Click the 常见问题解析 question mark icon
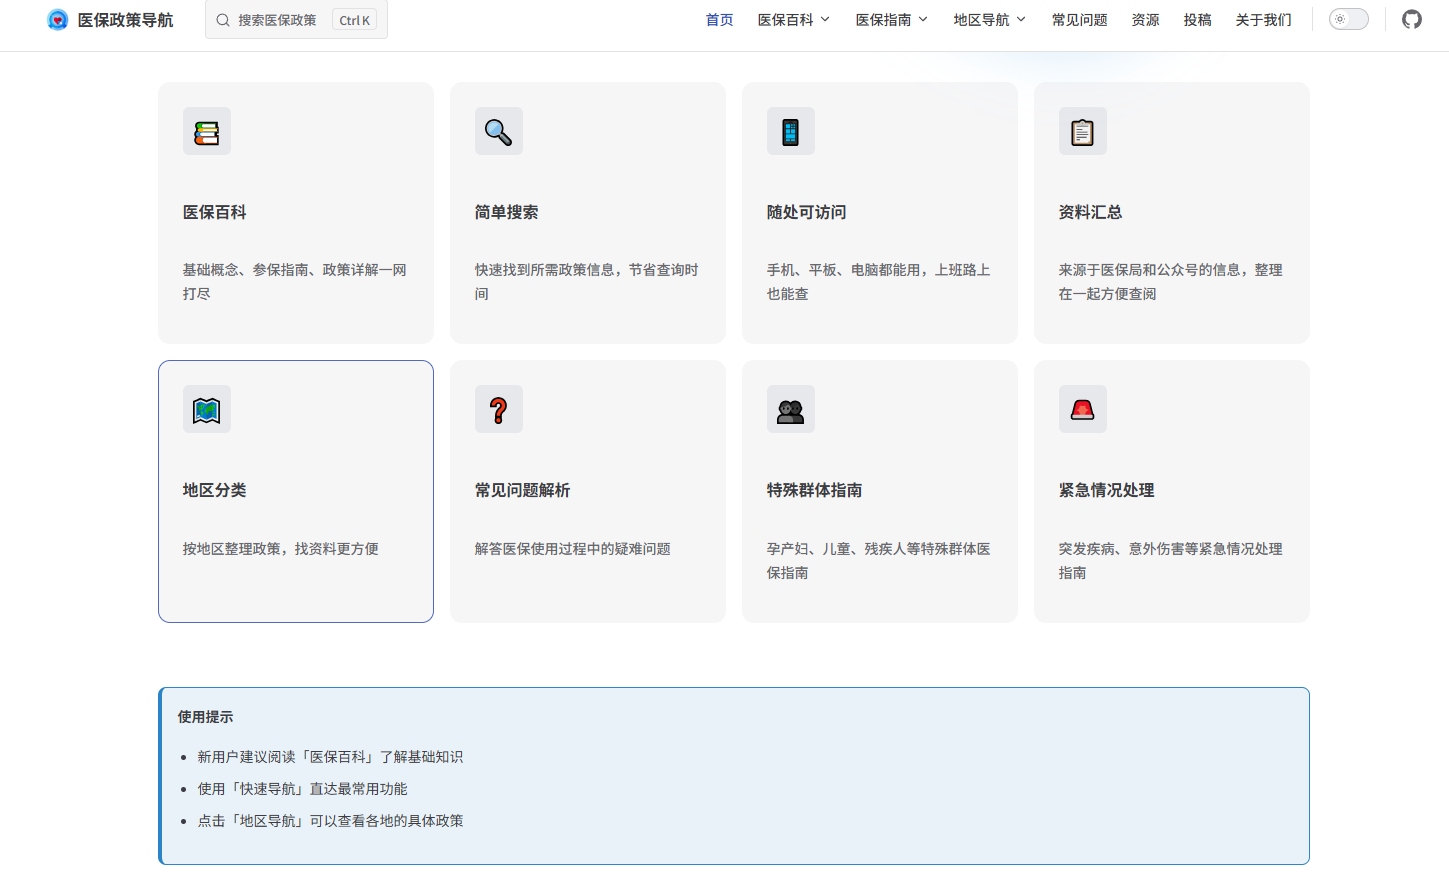Image resolution: width=1449 pixels, height=881 pixels. 498,409
